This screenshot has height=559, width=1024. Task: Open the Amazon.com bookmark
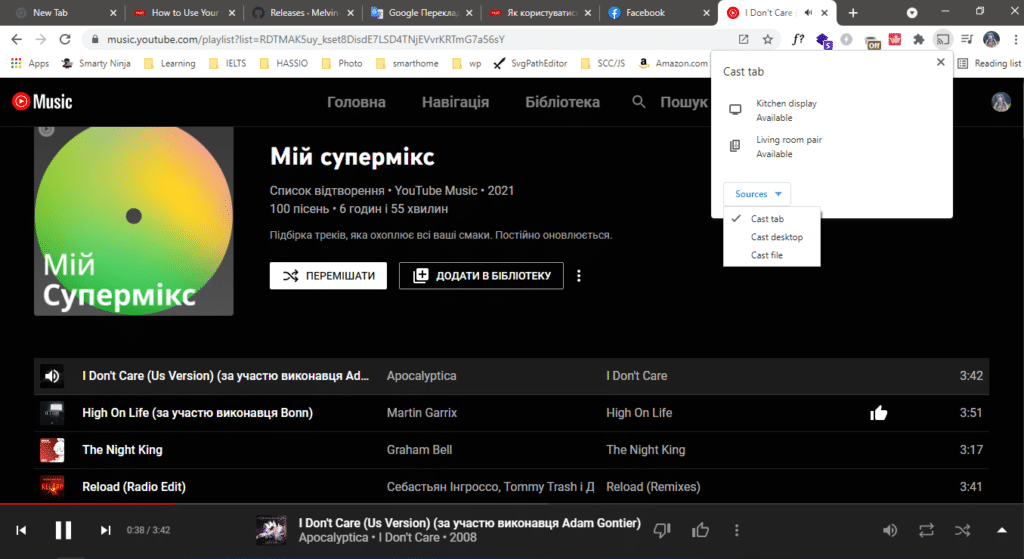click(673, 63)
